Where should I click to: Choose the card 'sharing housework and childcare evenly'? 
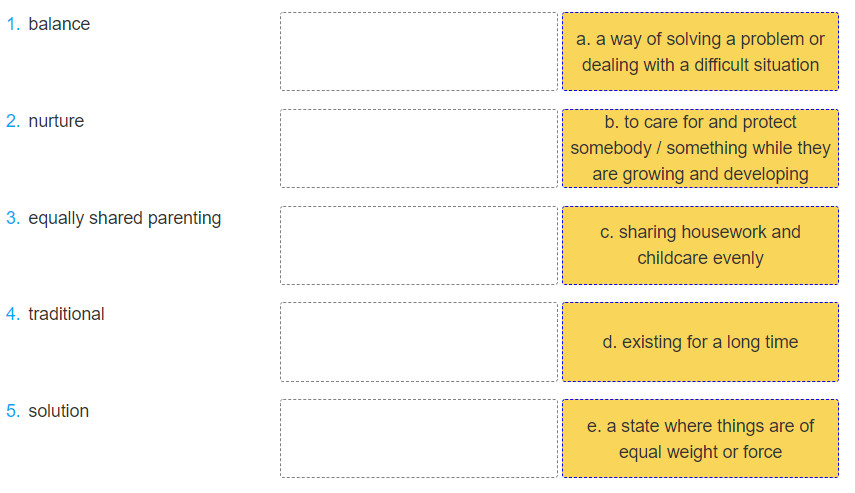(700, 245)
